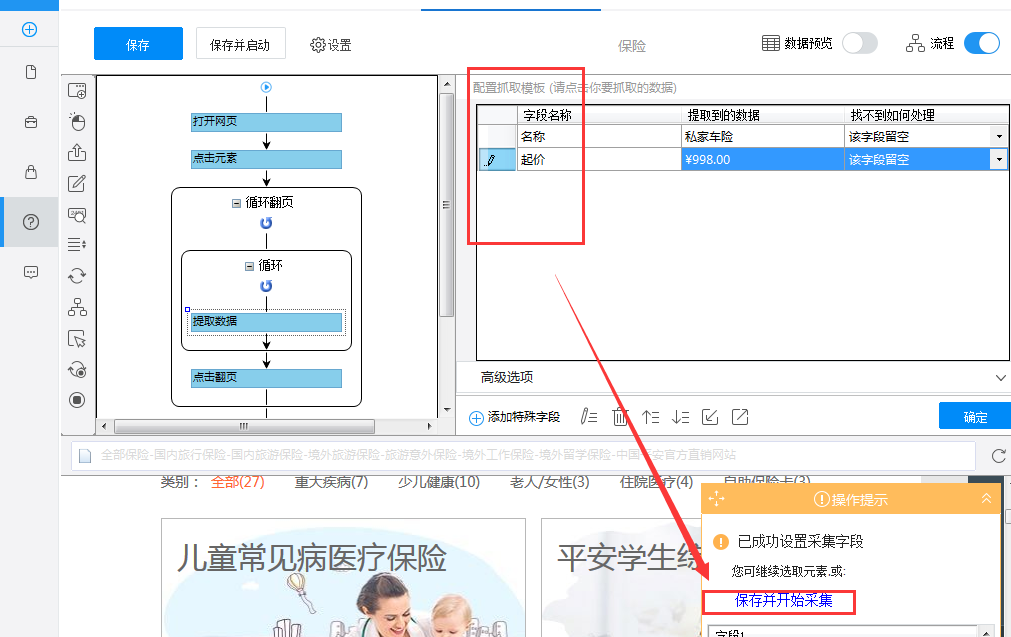Click the loop refresh tool icon
1011x637 pixels.
pyautogui.click(x=77, y=276)
